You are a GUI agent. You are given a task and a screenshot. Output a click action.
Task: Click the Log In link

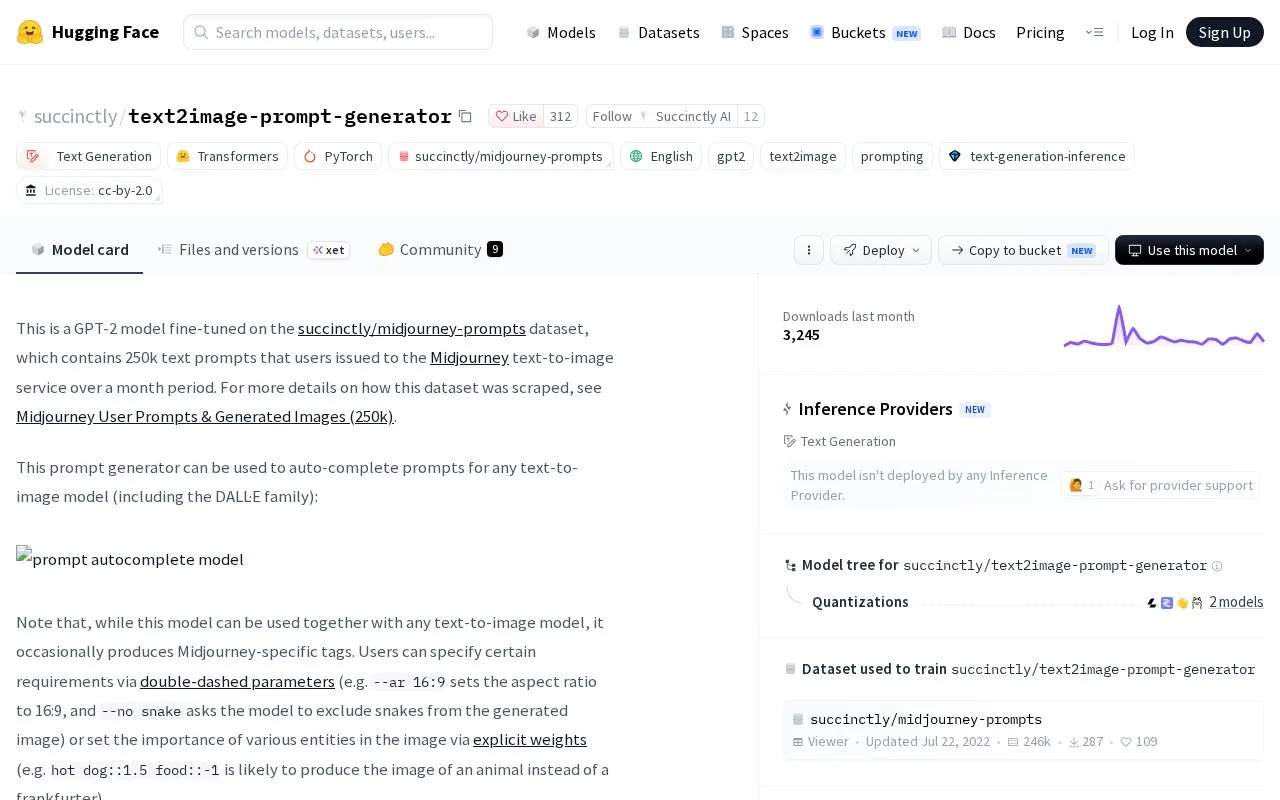[1152, 32]
